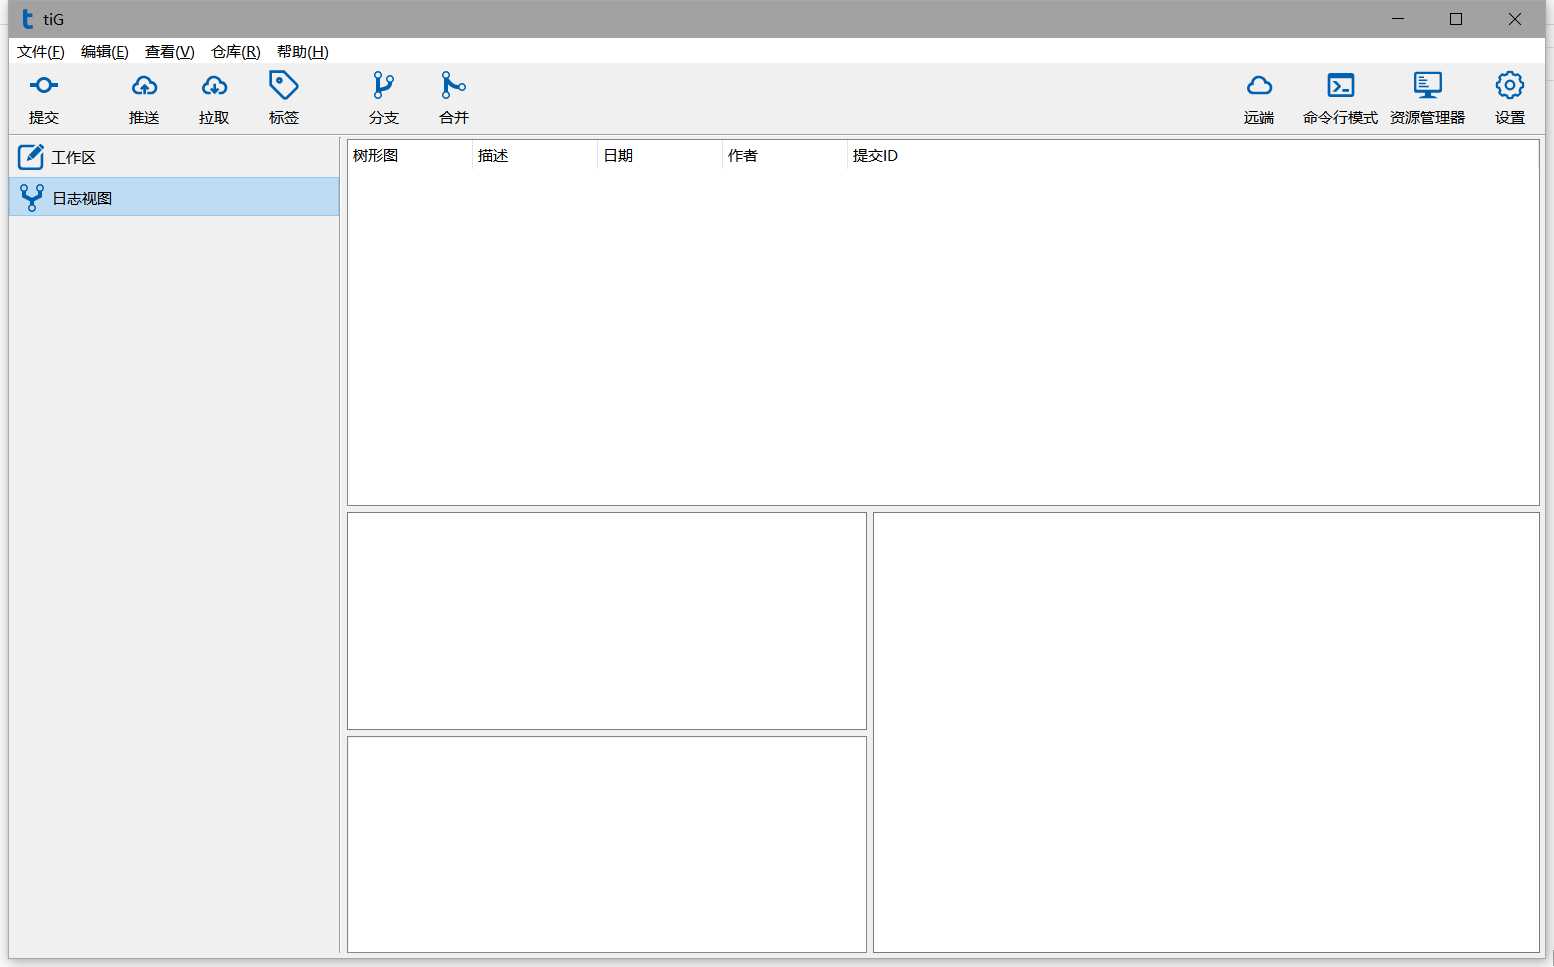Screen dimensions: 1554x967
Task: Select 工作区 in the sidebar
Action: 174,157
